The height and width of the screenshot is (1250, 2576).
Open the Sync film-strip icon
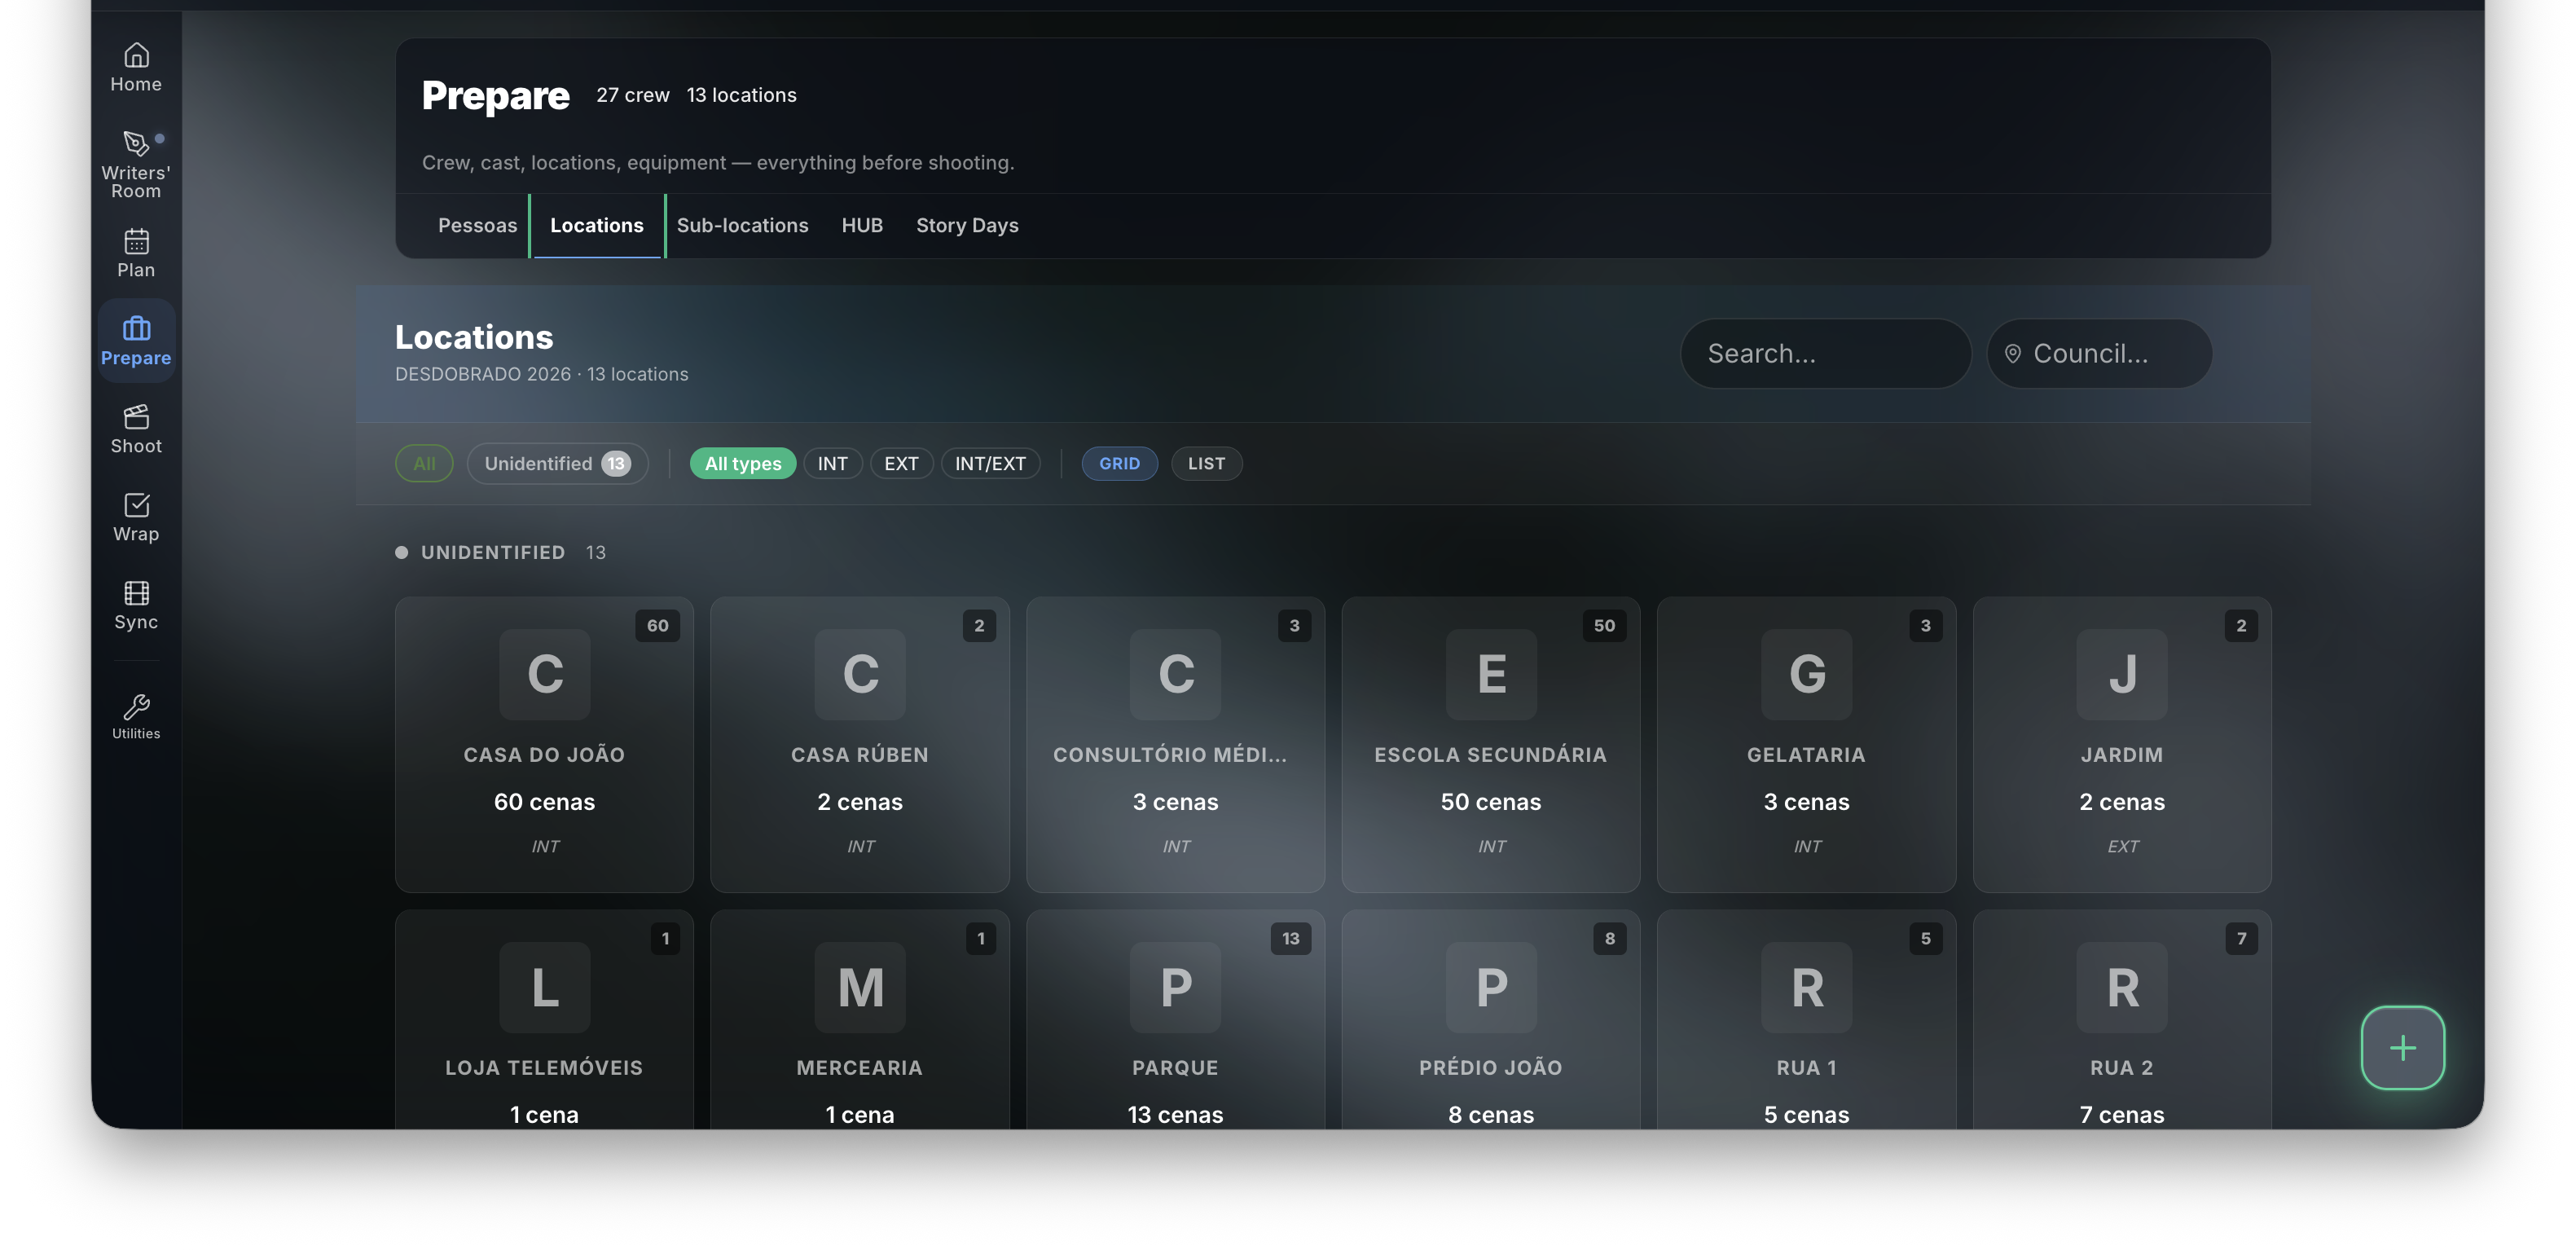[x=136, y=593]
